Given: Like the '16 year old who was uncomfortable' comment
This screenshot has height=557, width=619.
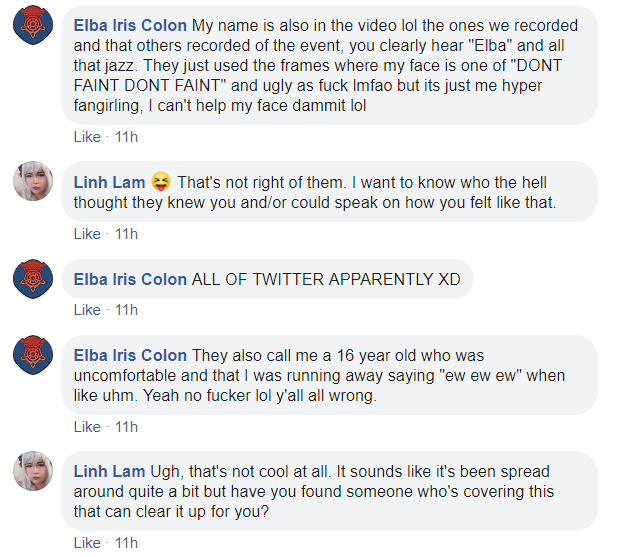Looking at the screenshot, I should point(87,427).
